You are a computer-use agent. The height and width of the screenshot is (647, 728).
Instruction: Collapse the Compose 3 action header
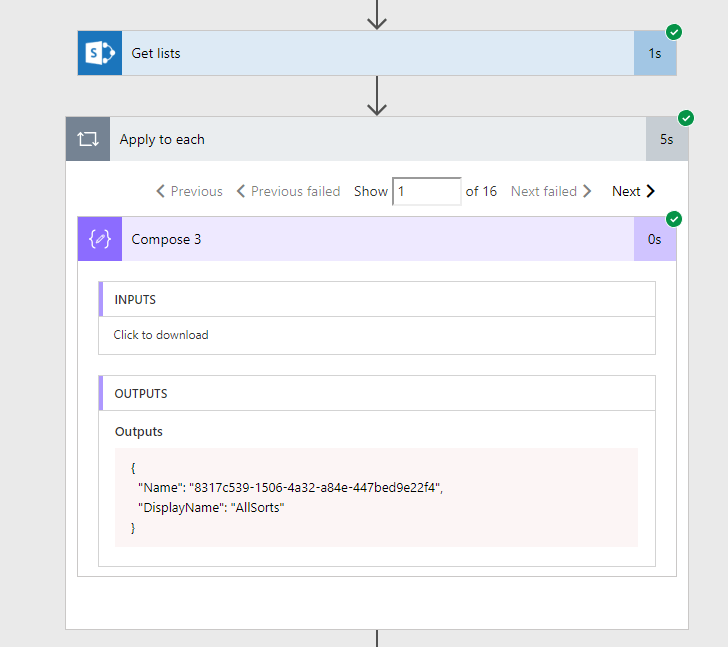377,239
